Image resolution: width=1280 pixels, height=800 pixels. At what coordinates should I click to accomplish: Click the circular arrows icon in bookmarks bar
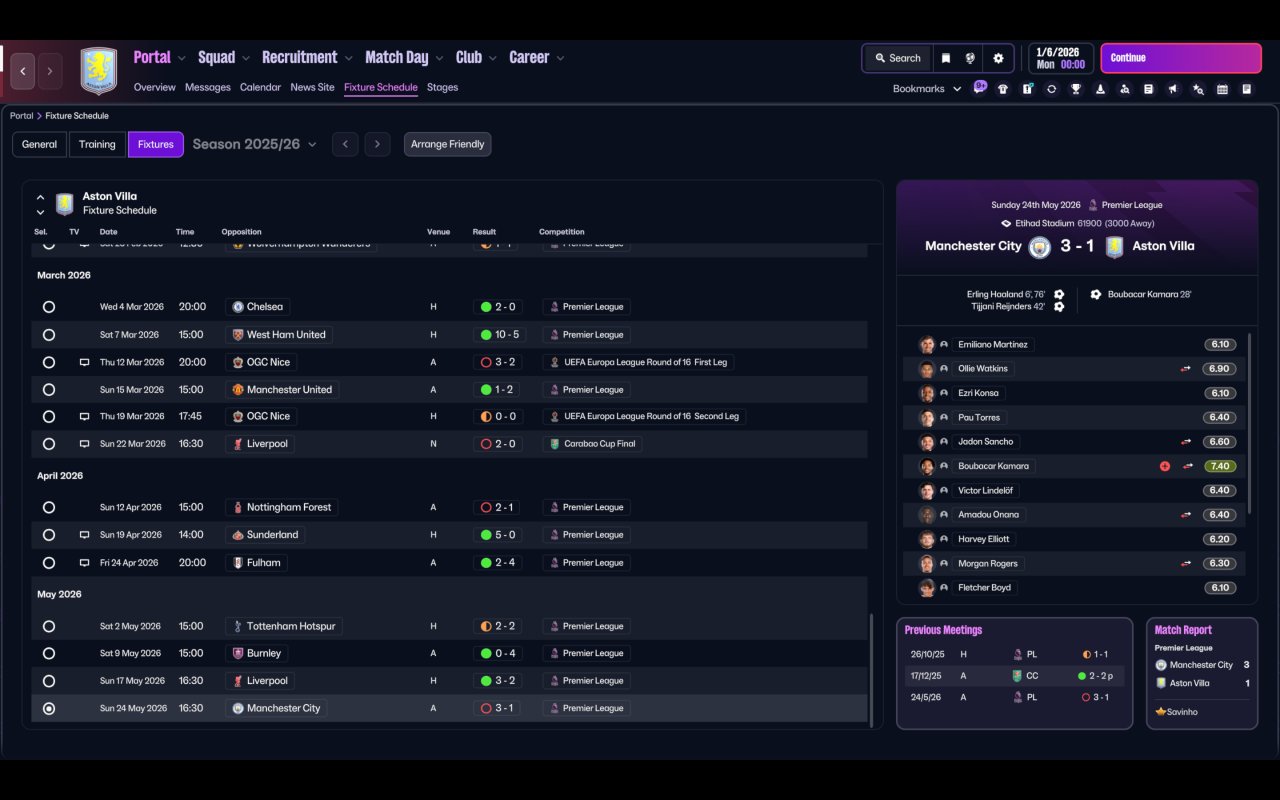click(x=1051, y=89)
